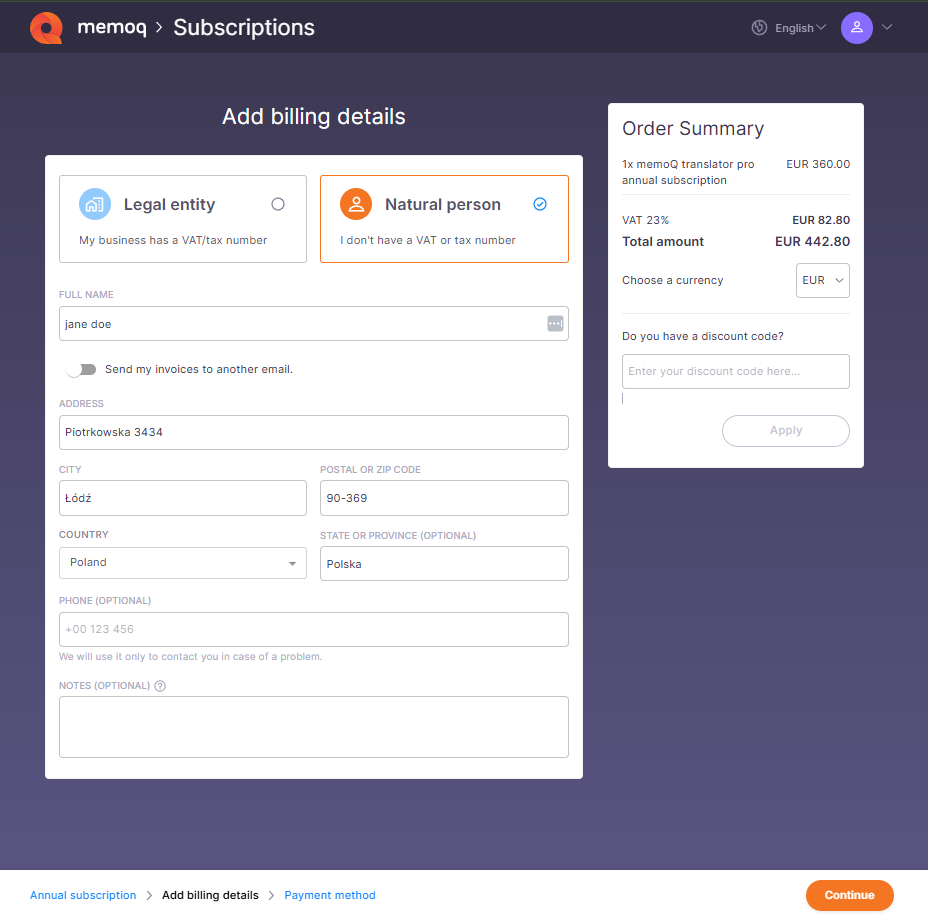928x920 pixels.
Task: Click the City field containing Łódź
Action: (x=183, y=498)
